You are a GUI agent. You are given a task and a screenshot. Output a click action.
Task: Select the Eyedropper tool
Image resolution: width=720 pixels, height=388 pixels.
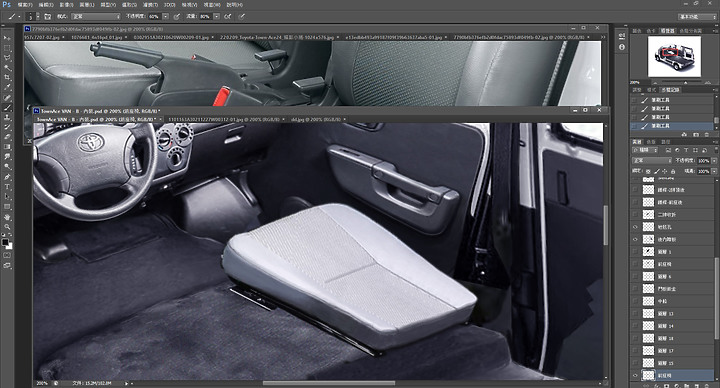7,87
